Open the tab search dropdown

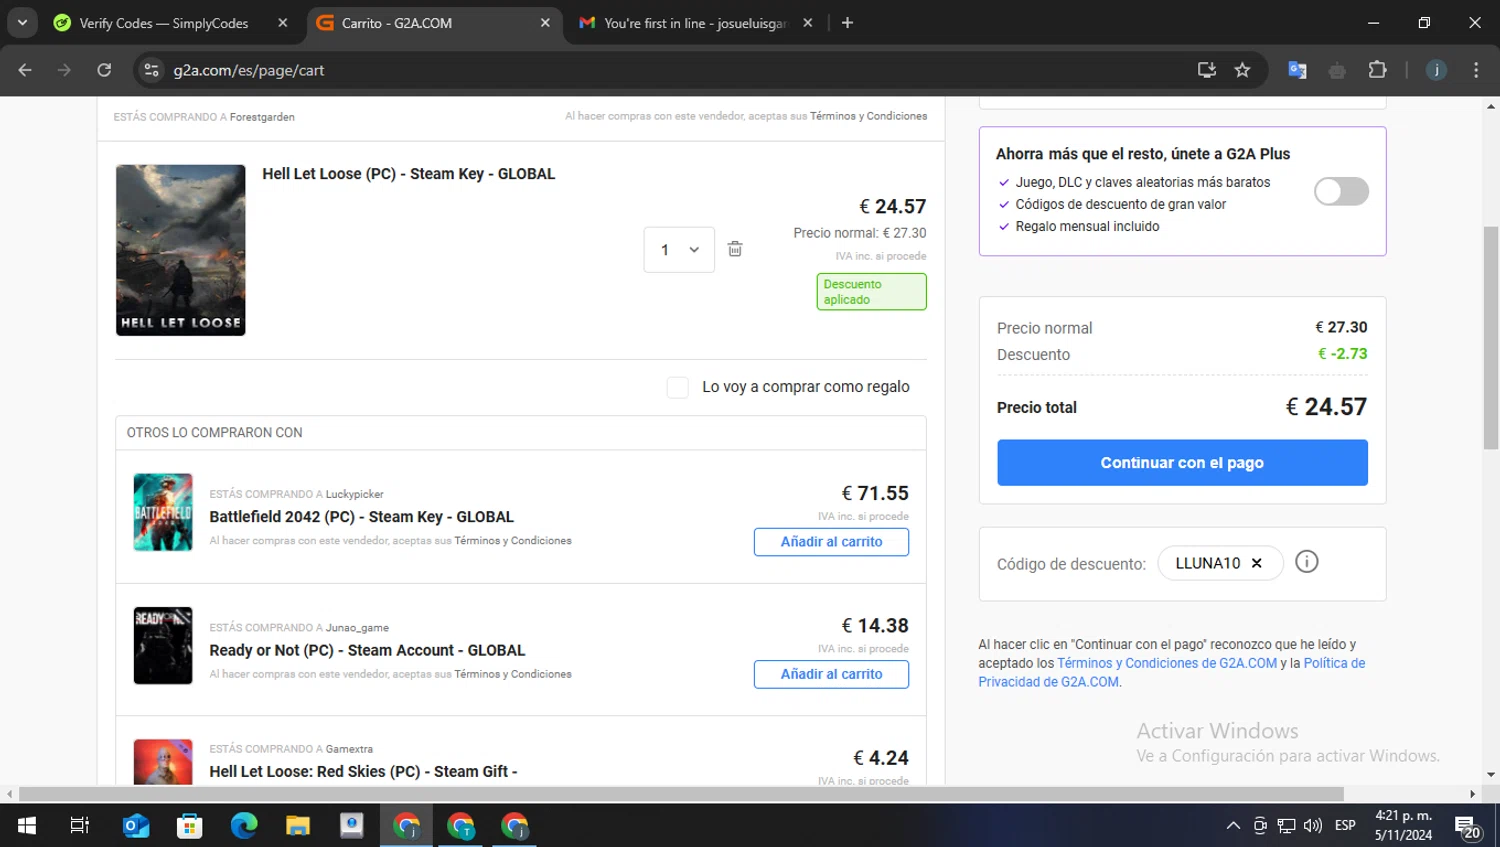[22, 23]
